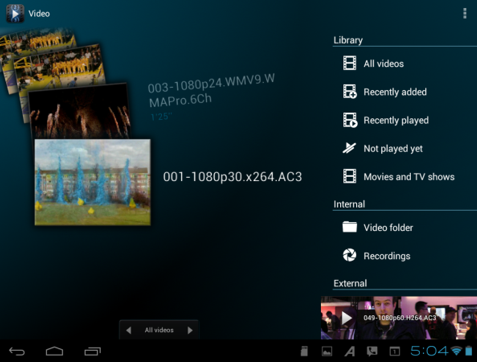
Task: Tap the 5:04 clock in status bar
Action: [429, 351]
